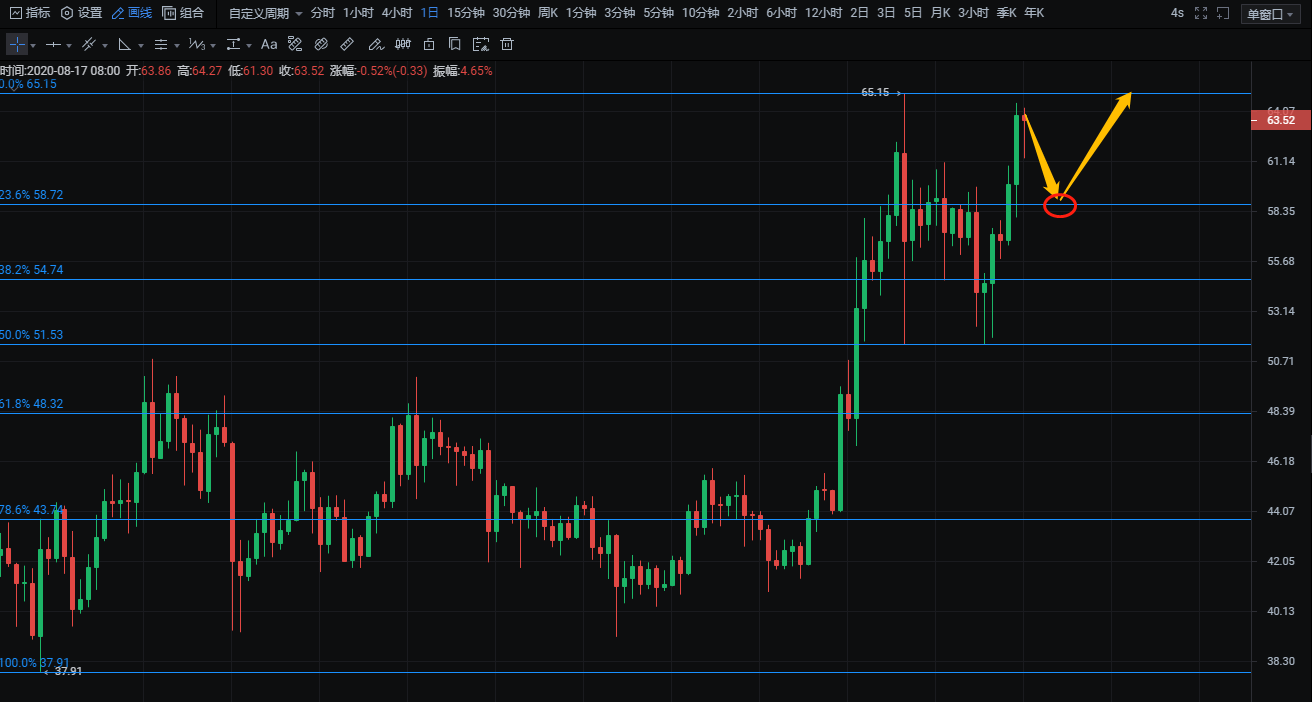Expand the 单窗口 window layout dropdown

1270,14
